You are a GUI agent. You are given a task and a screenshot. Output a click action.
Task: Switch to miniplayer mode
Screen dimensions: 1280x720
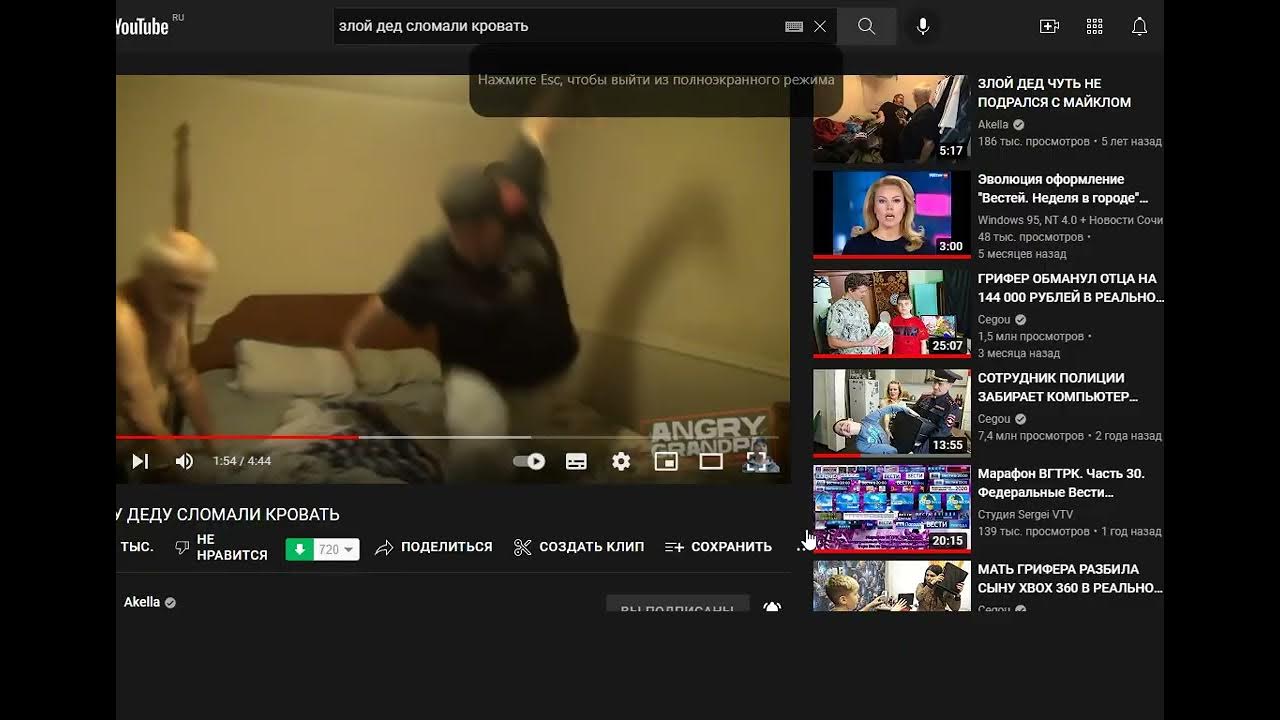coord(666,461)
